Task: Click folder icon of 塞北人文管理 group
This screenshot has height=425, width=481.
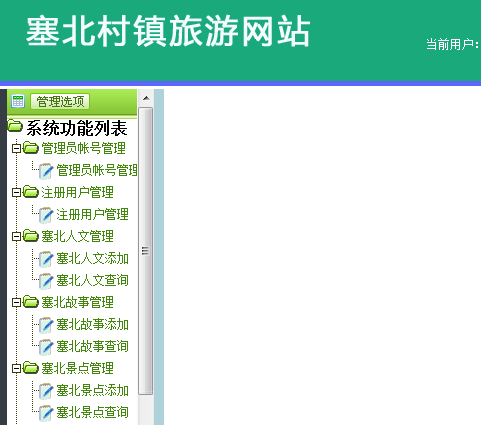Action: coord(31,235)
